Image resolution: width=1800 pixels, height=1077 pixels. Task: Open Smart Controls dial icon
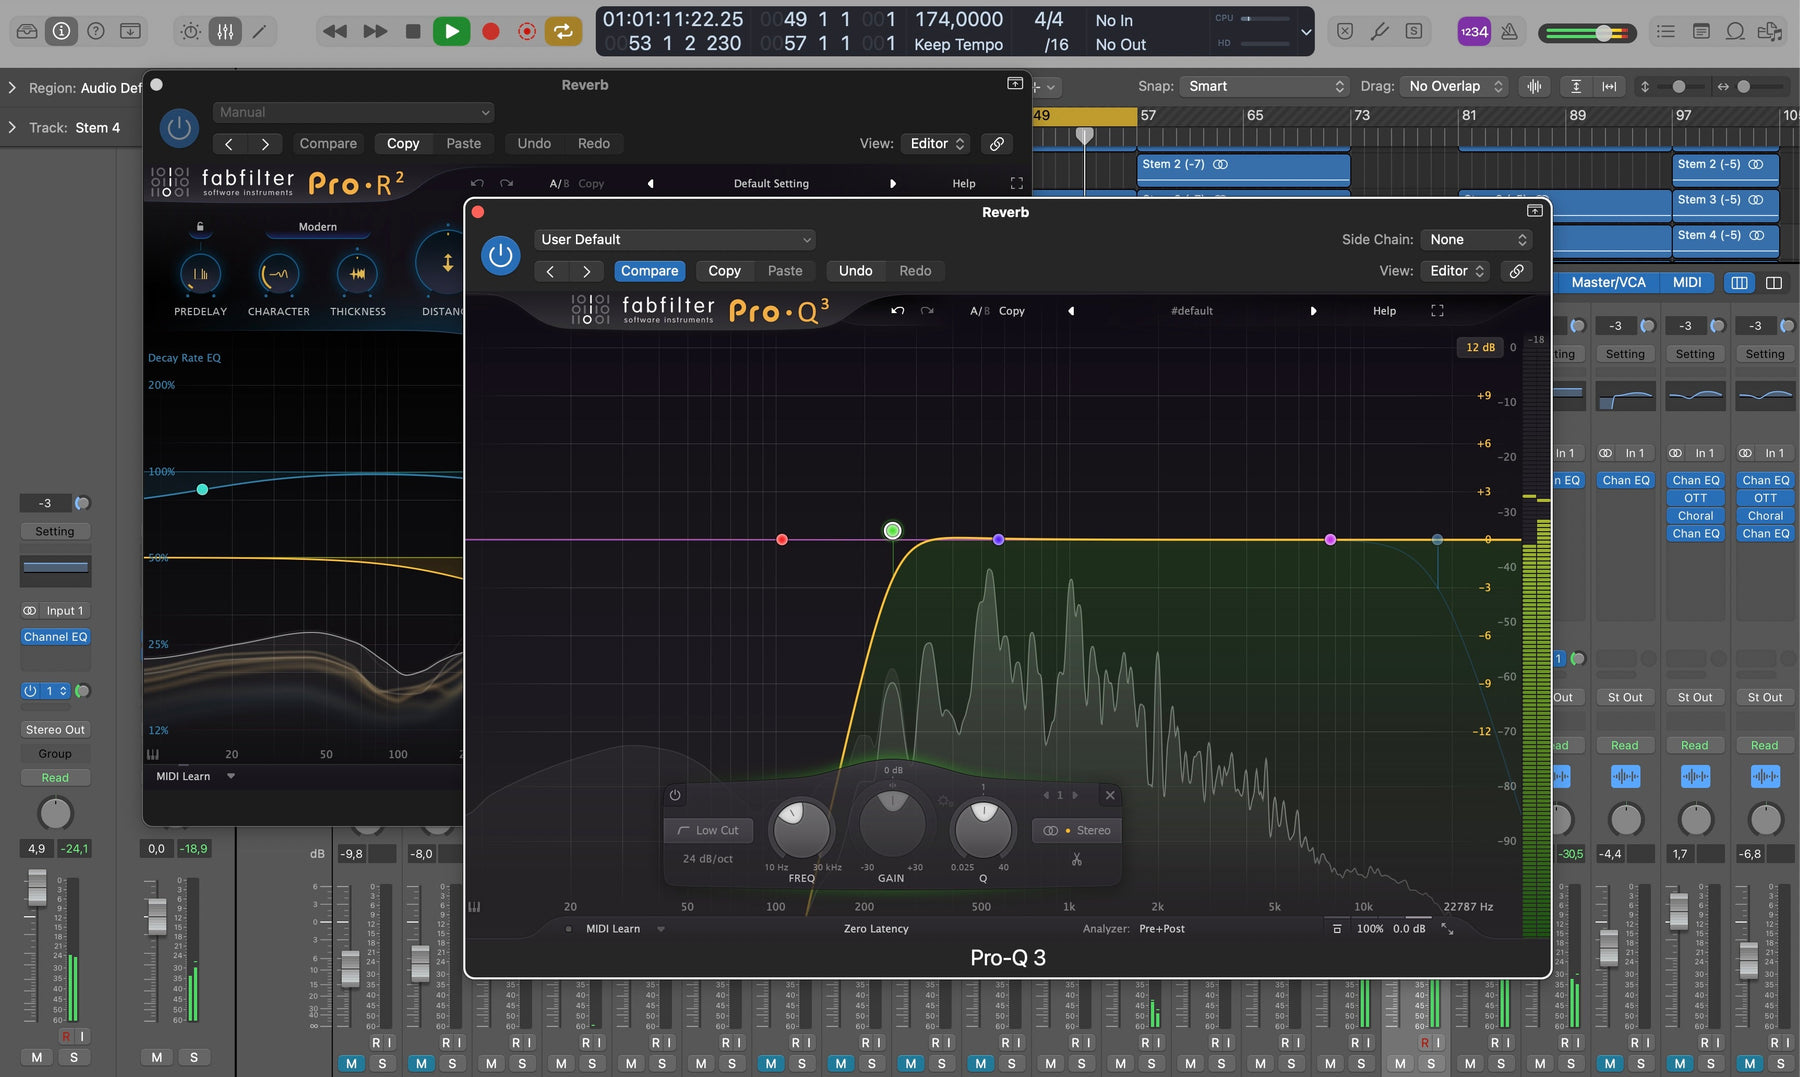(190, 31)
